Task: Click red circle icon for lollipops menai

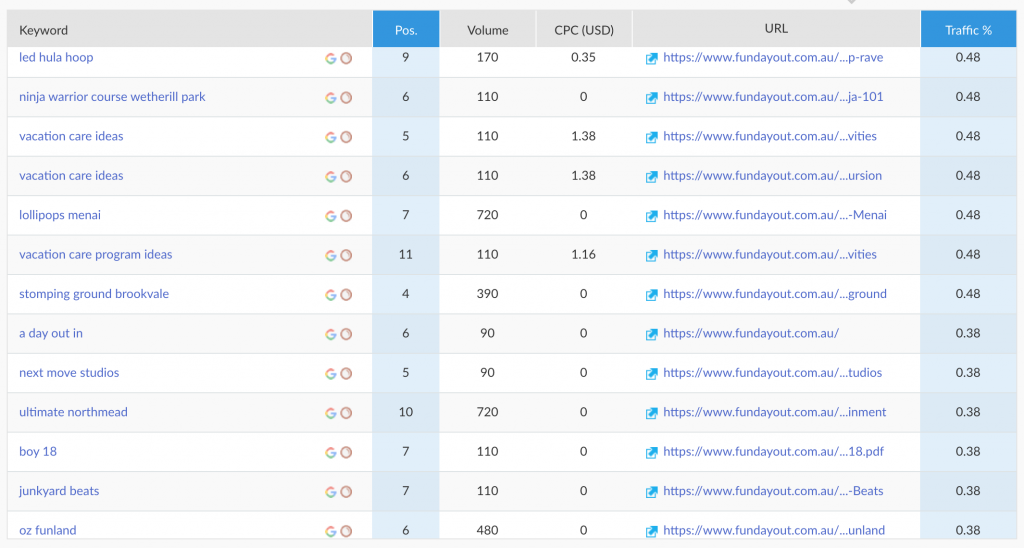Action: click(x=346, y=216)
